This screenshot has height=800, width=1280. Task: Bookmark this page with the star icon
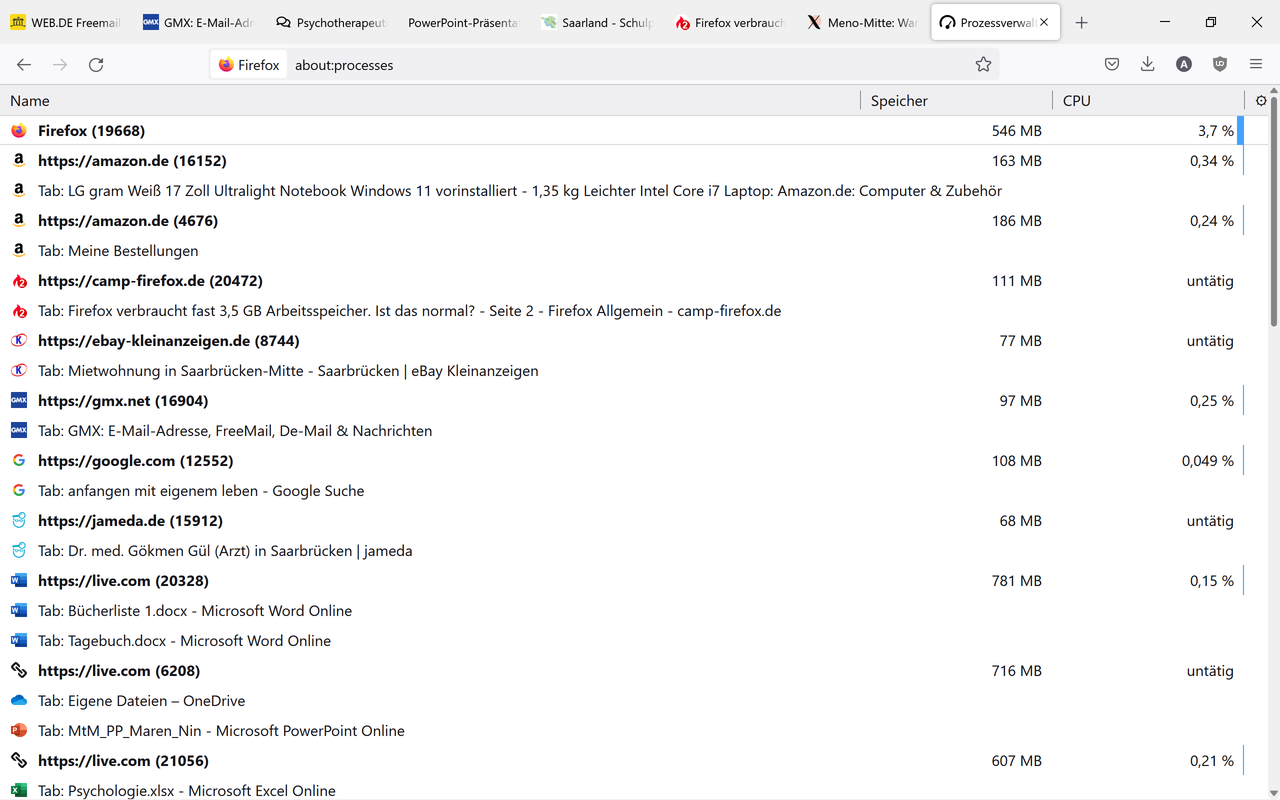click(x=983, y=65)
